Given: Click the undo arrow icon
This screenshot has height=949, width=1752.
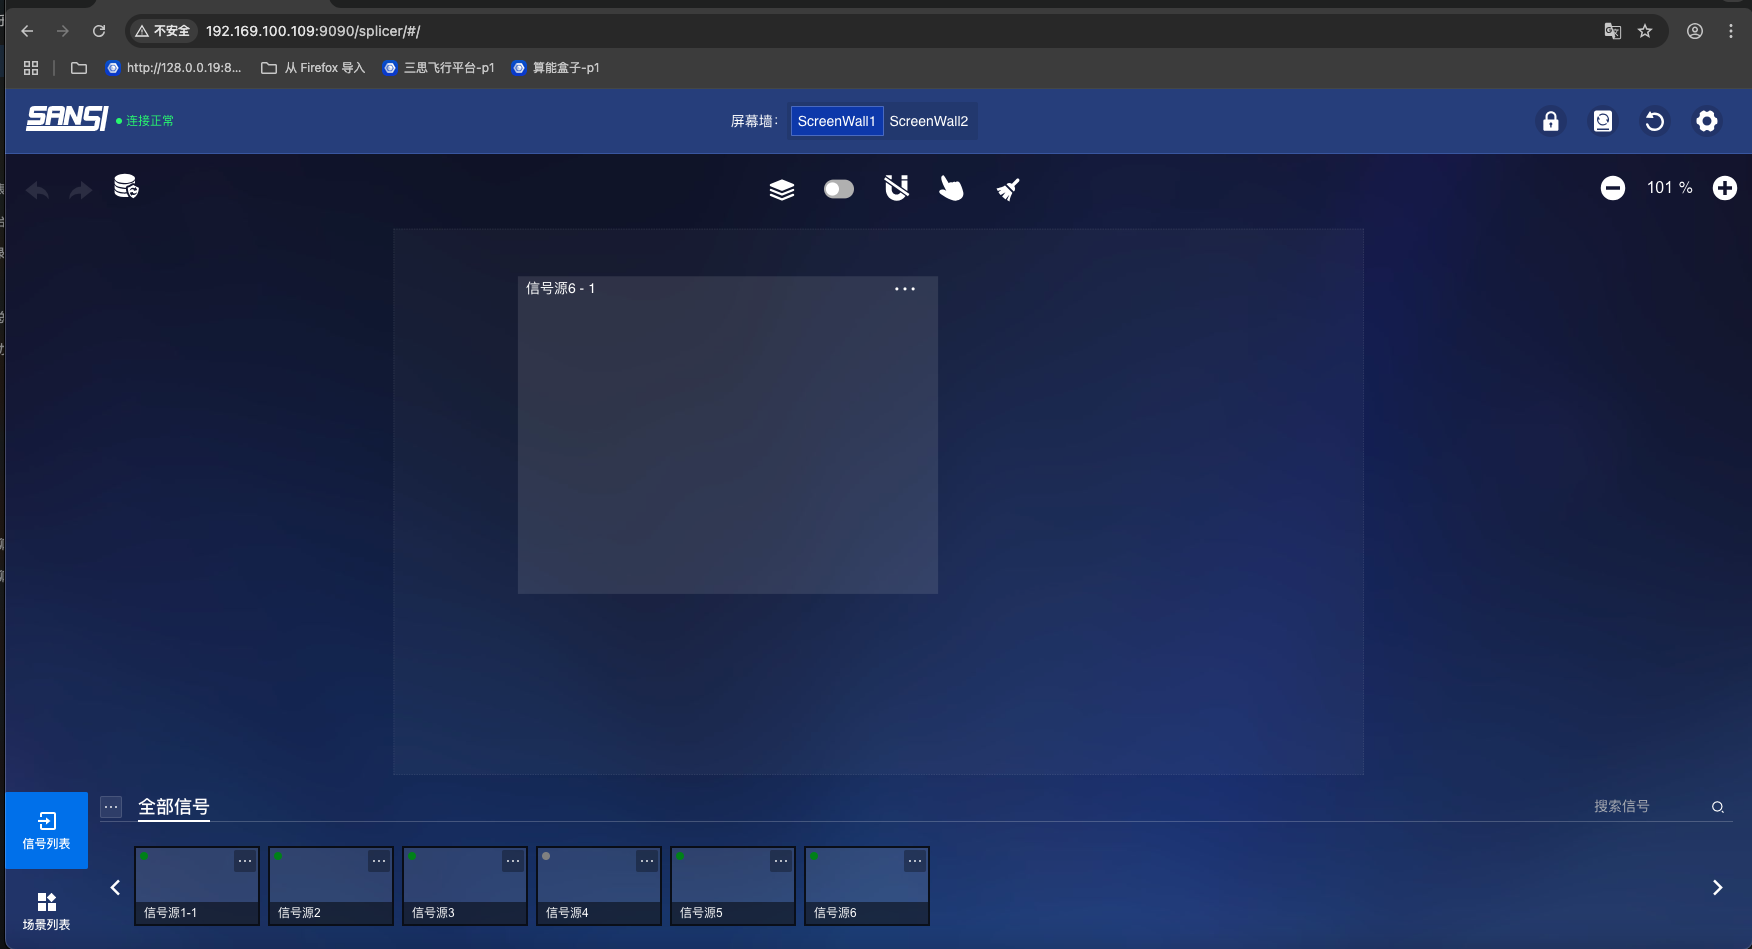Looking at the screenshot, I should pyautogui.click(x=38, y=190).
